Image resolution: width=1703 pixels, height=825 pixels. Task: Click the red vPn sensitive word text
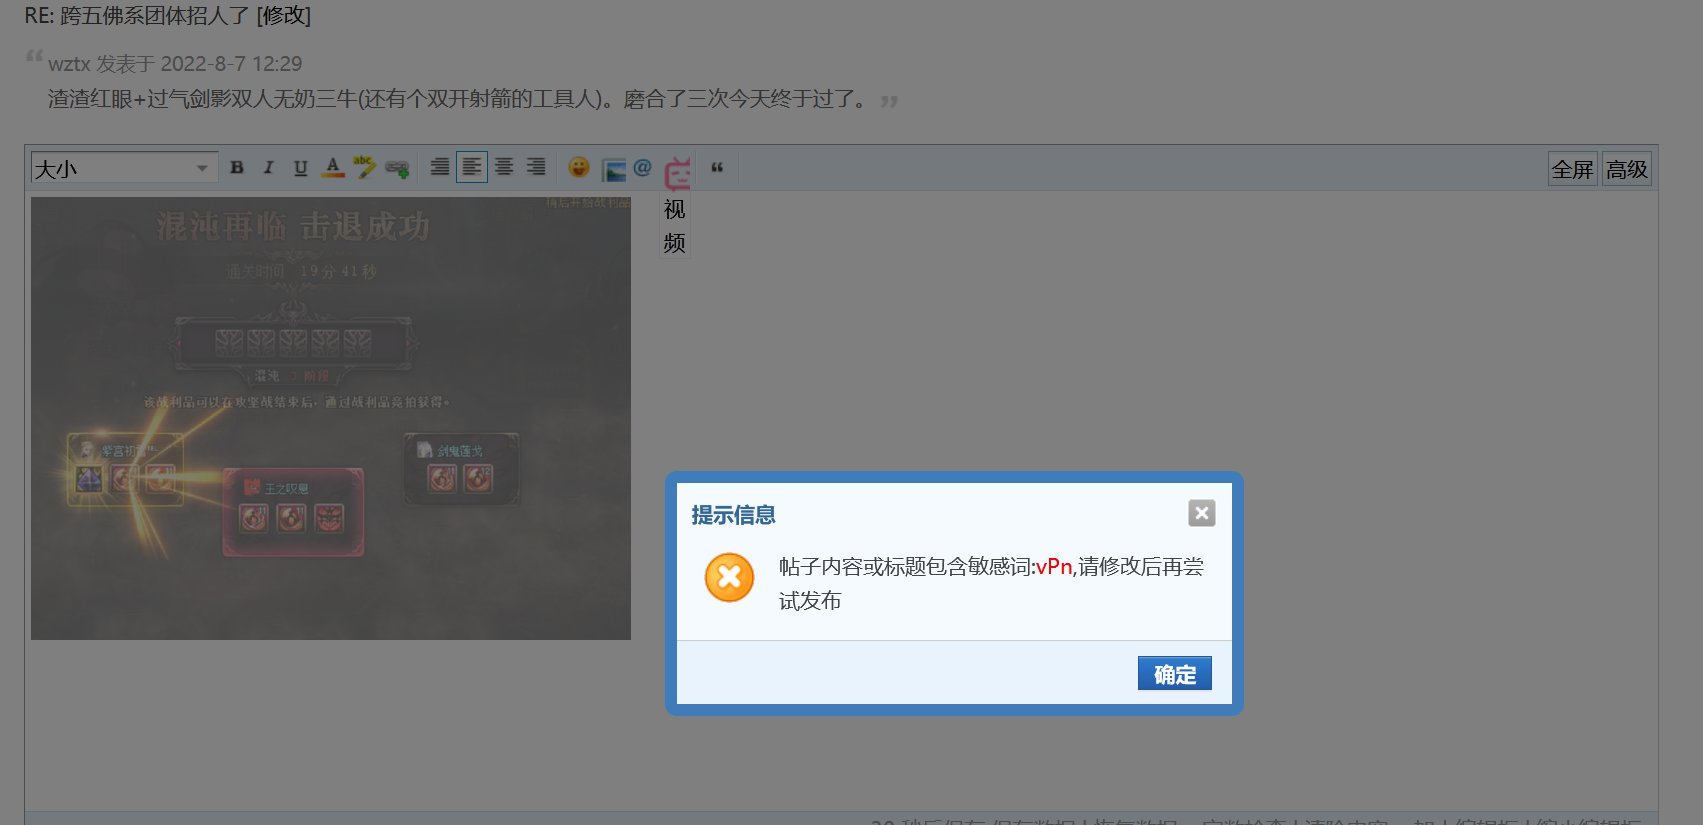point(1054,566)
